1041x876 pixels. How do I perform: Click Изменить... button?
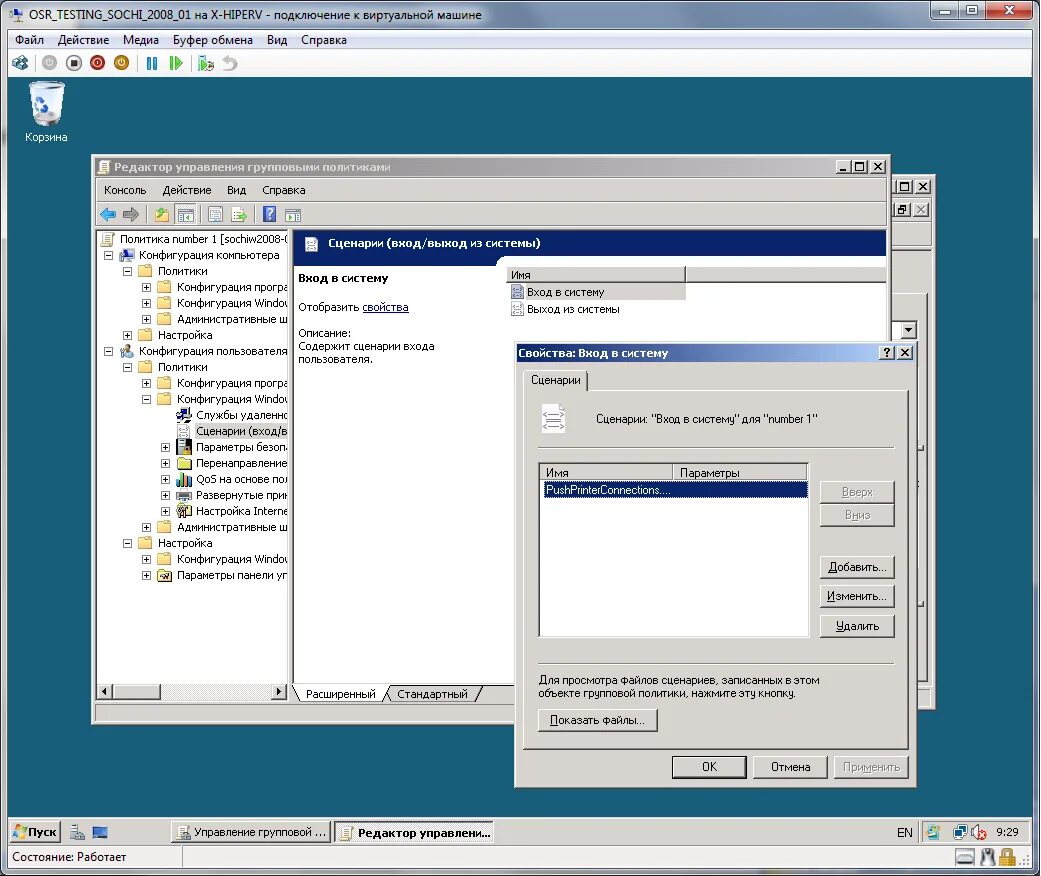(857, 596)
